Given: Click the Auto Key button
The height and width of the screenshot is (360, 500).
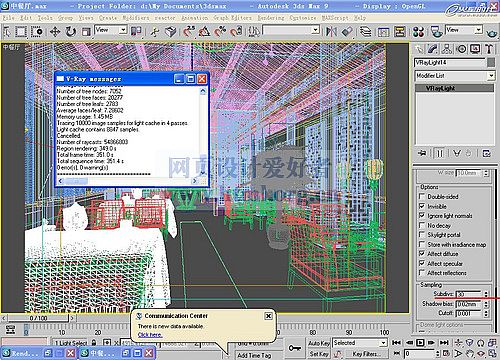Looking at the screenshot, I should pos(319,343).
